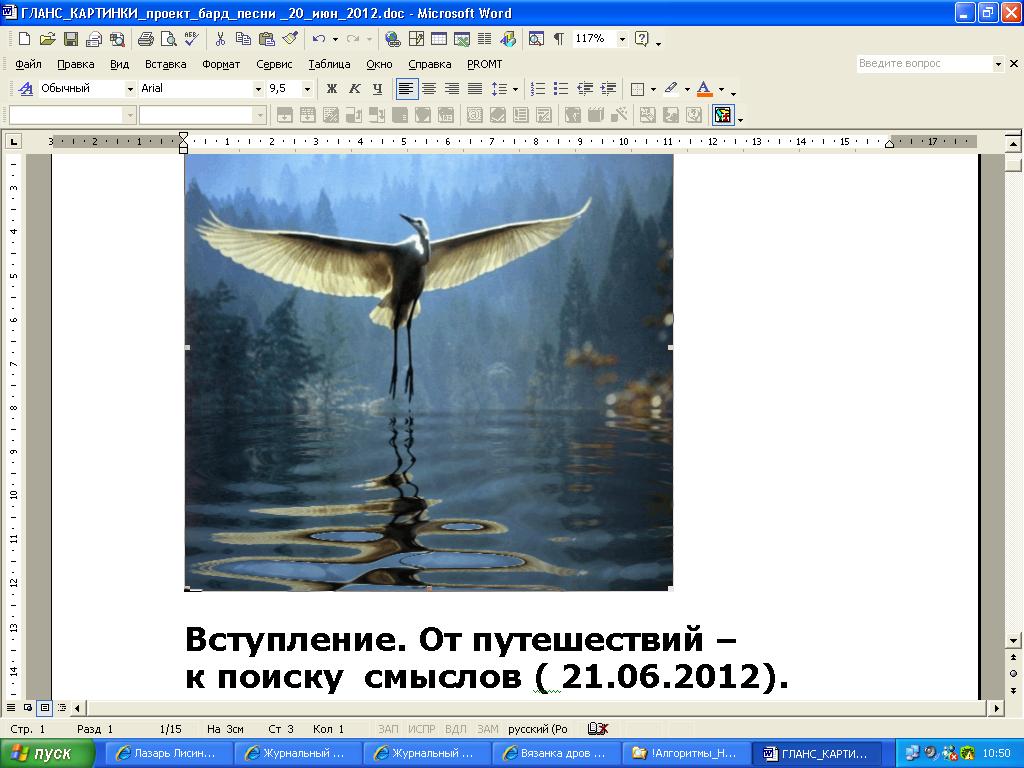
Task: Save the document with the floppy icon
Action: 71,39
